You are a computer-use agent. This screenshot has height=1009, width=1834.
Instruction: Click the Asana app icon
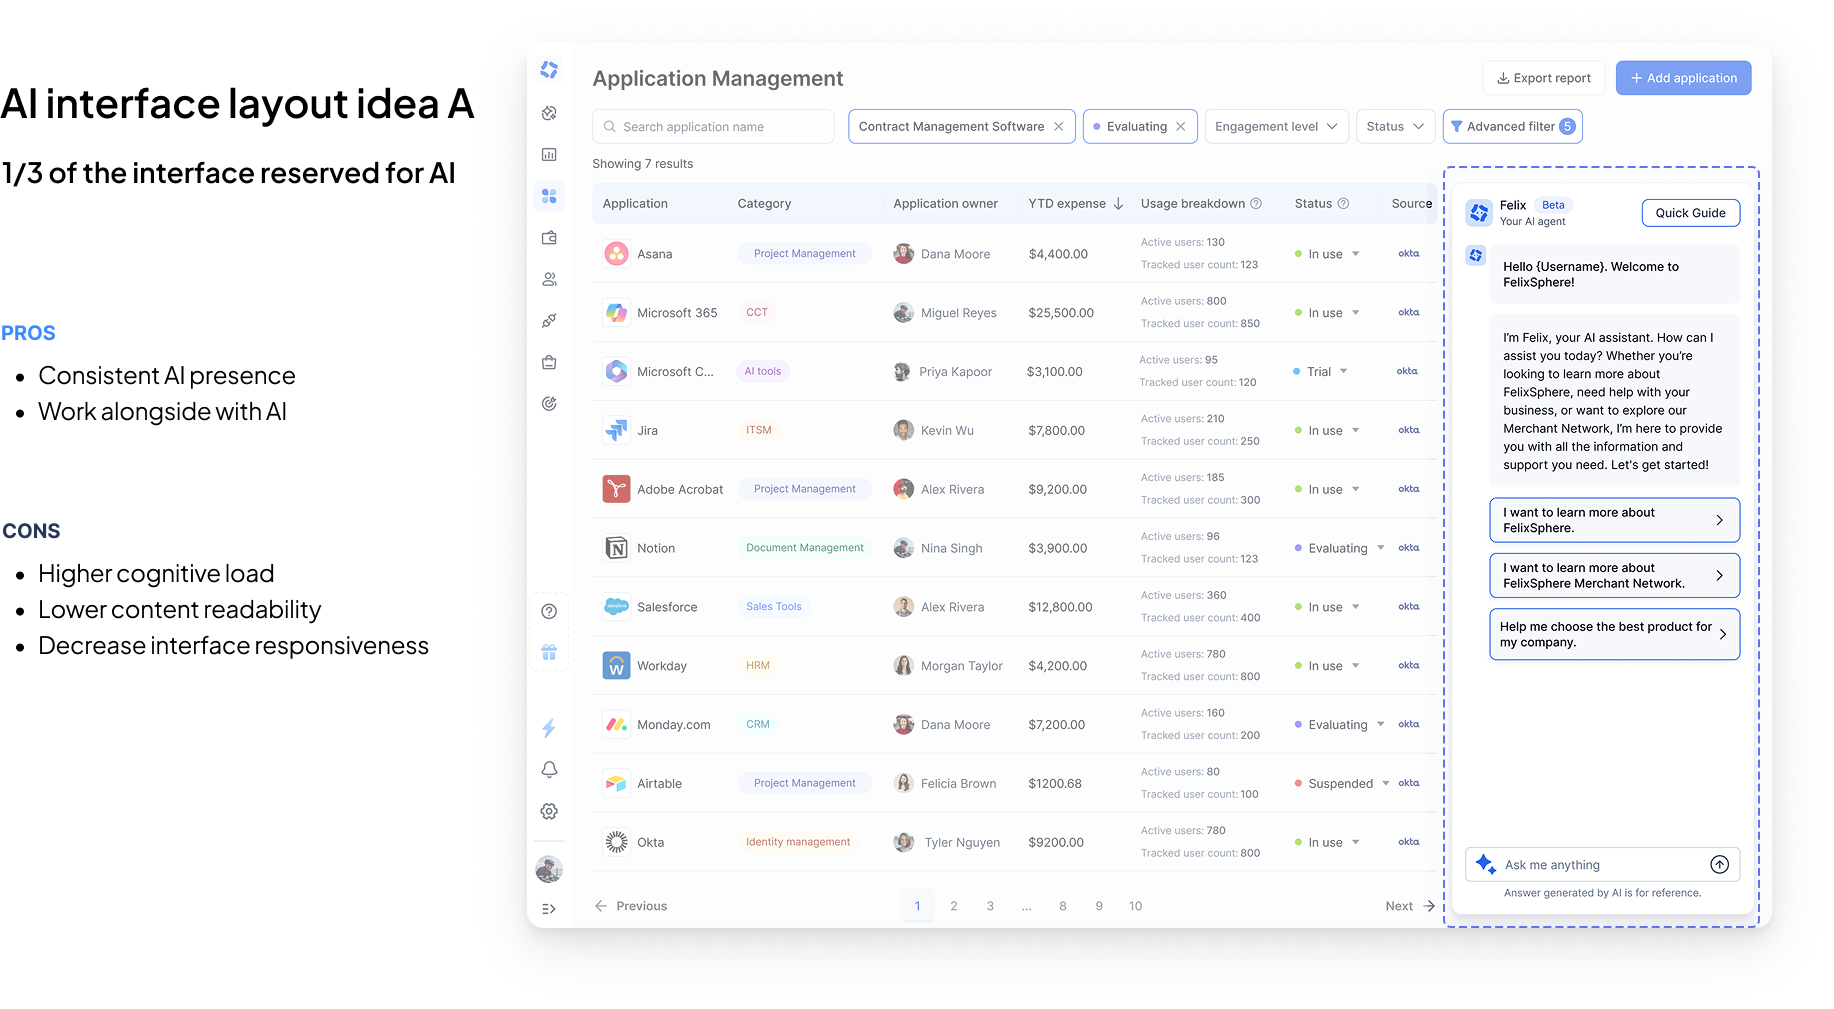616,254
